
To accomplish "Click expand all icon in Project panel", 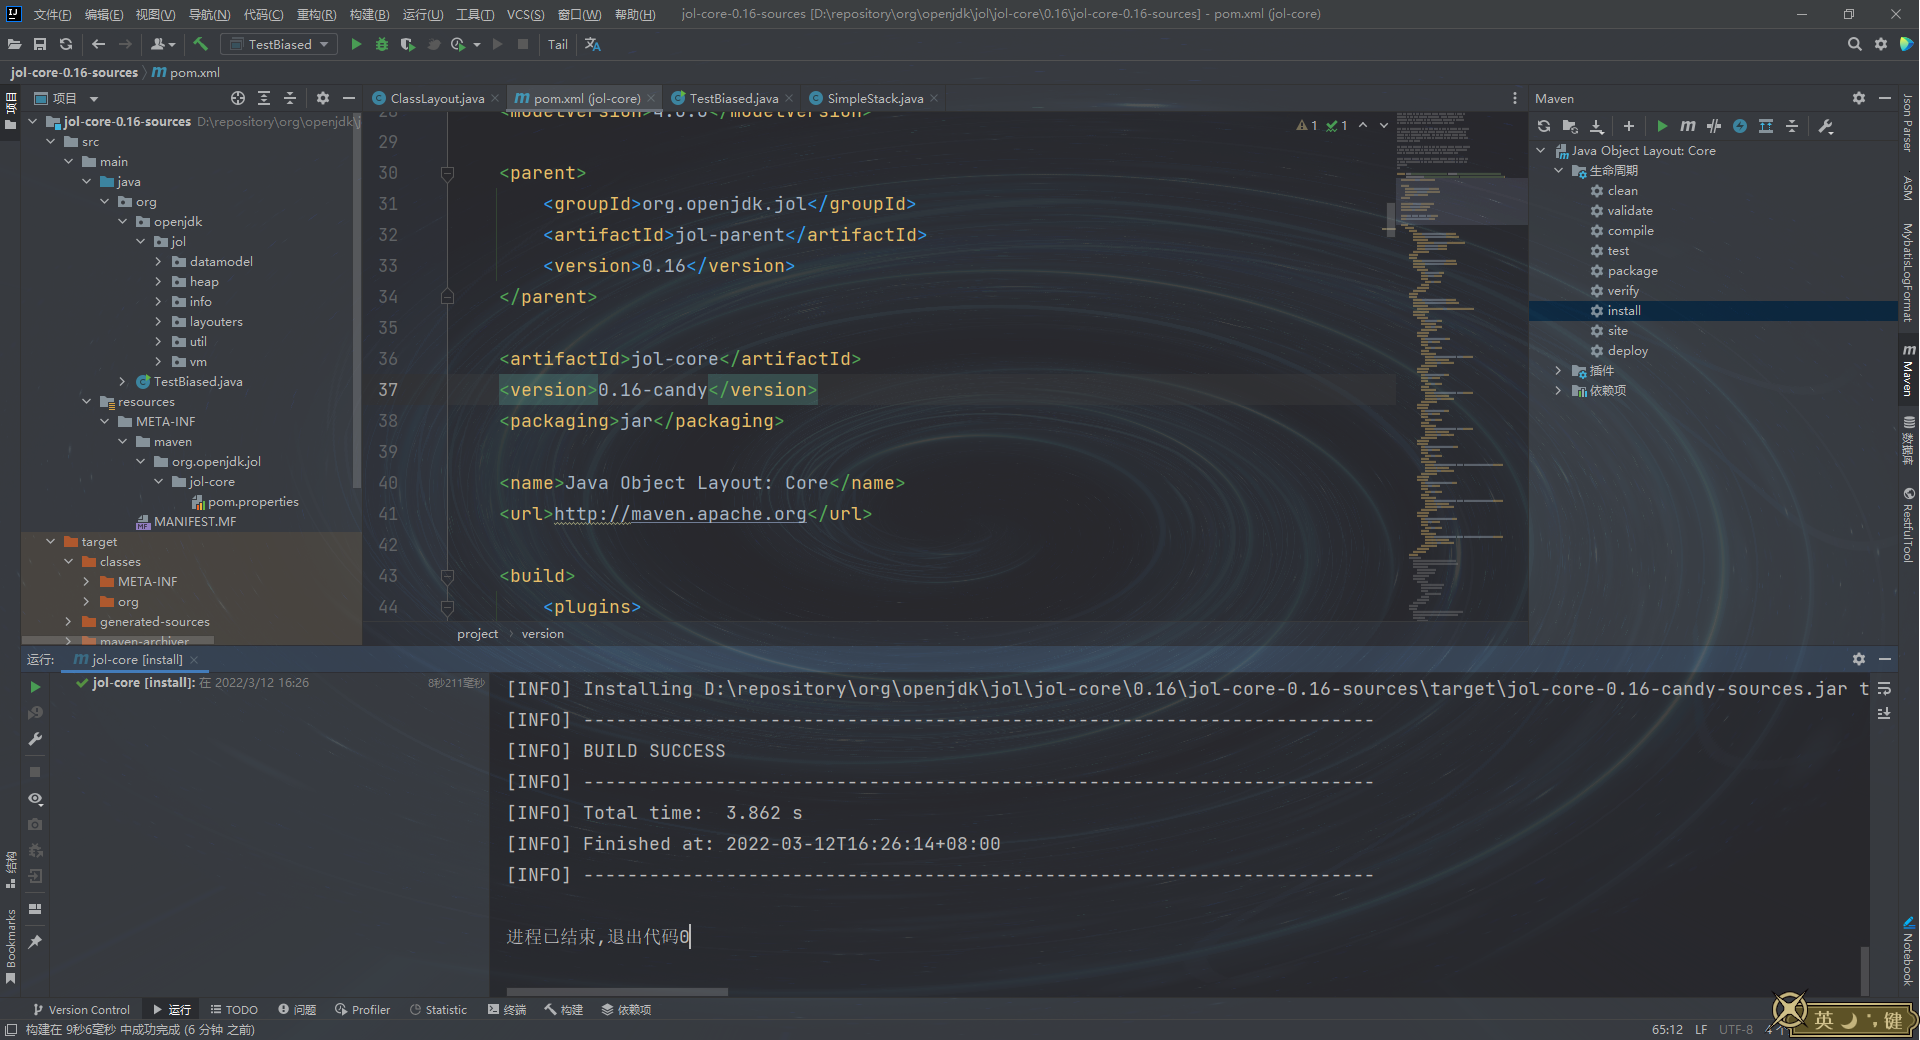I will pyautogui.click(x=264, y=98).
